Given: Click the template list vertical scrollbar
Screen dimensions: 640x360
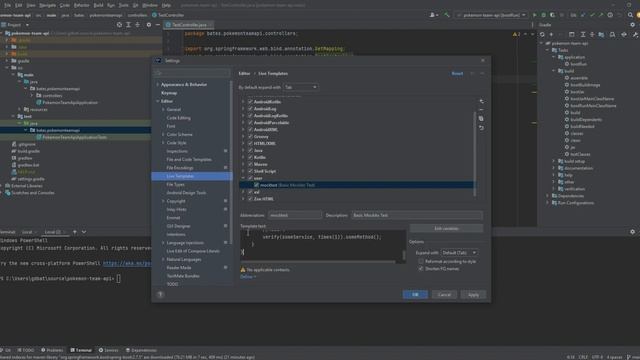Looking at the screenshot, I should (475, 153).
